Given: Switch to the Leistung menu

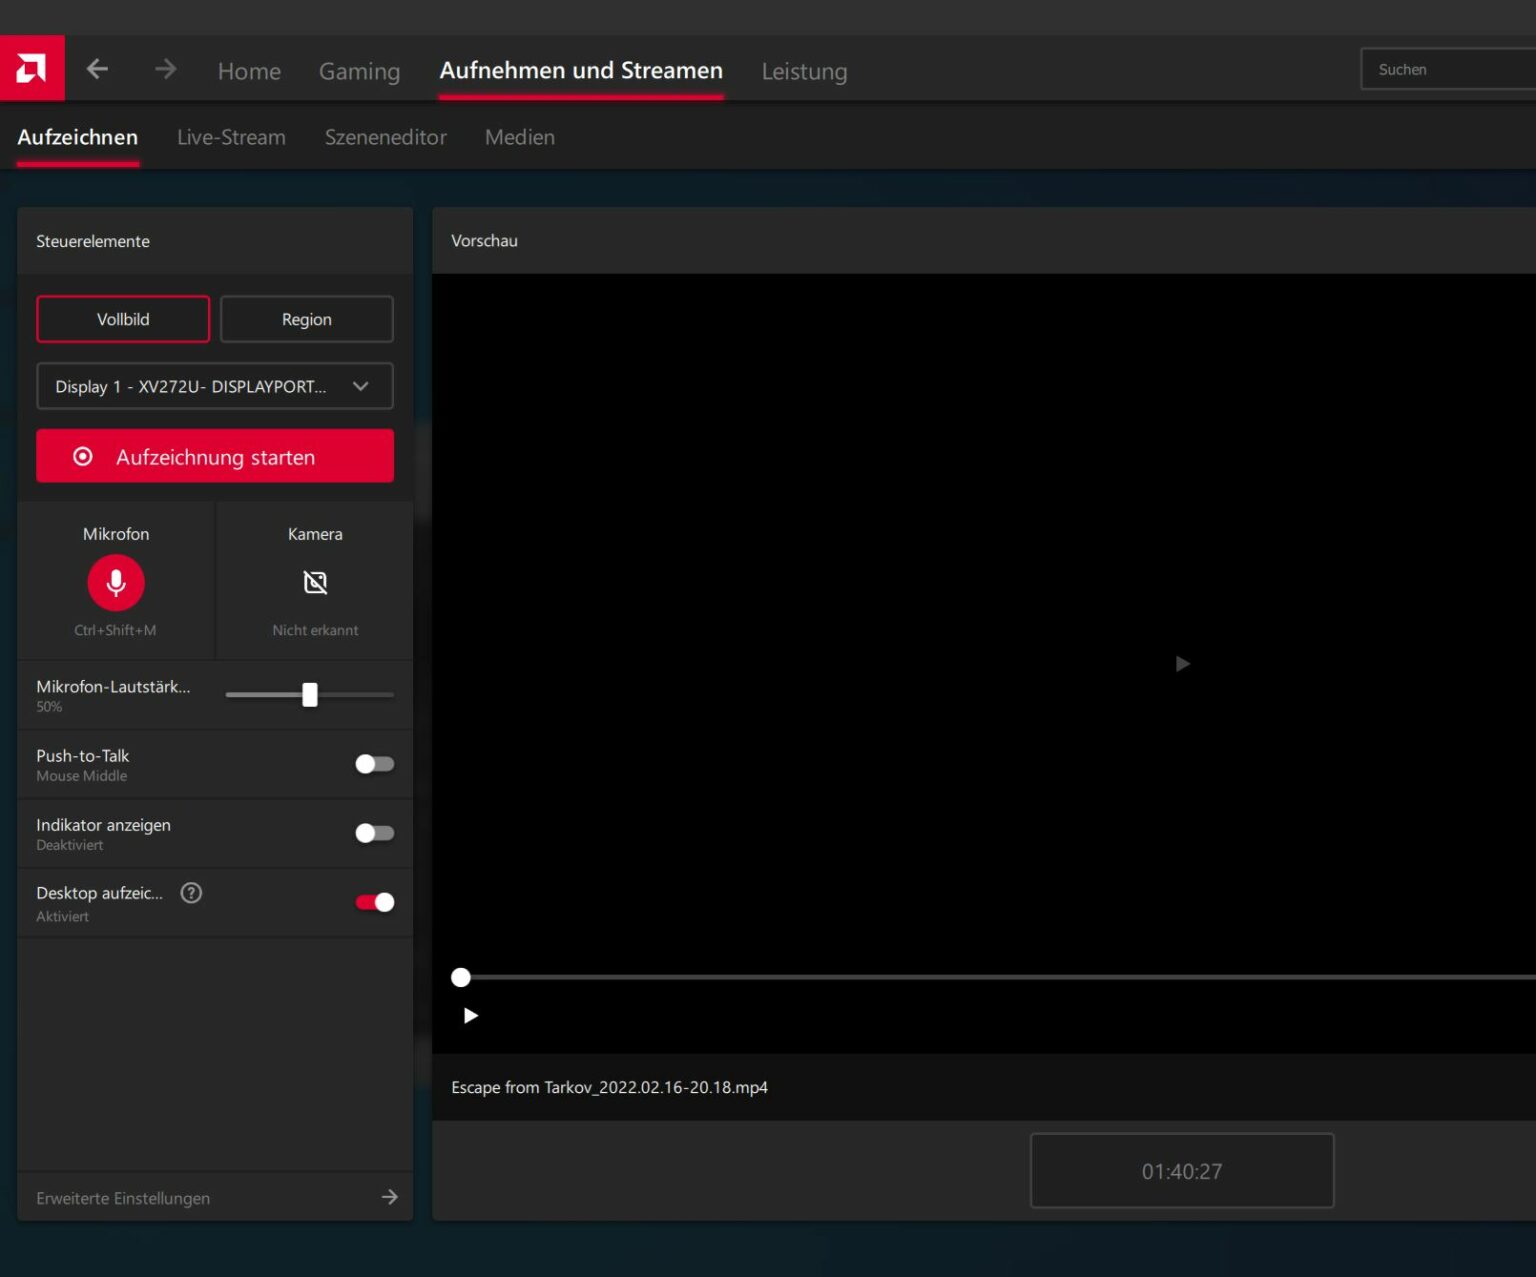Looking at the screenshot, I should coord(803,71).
